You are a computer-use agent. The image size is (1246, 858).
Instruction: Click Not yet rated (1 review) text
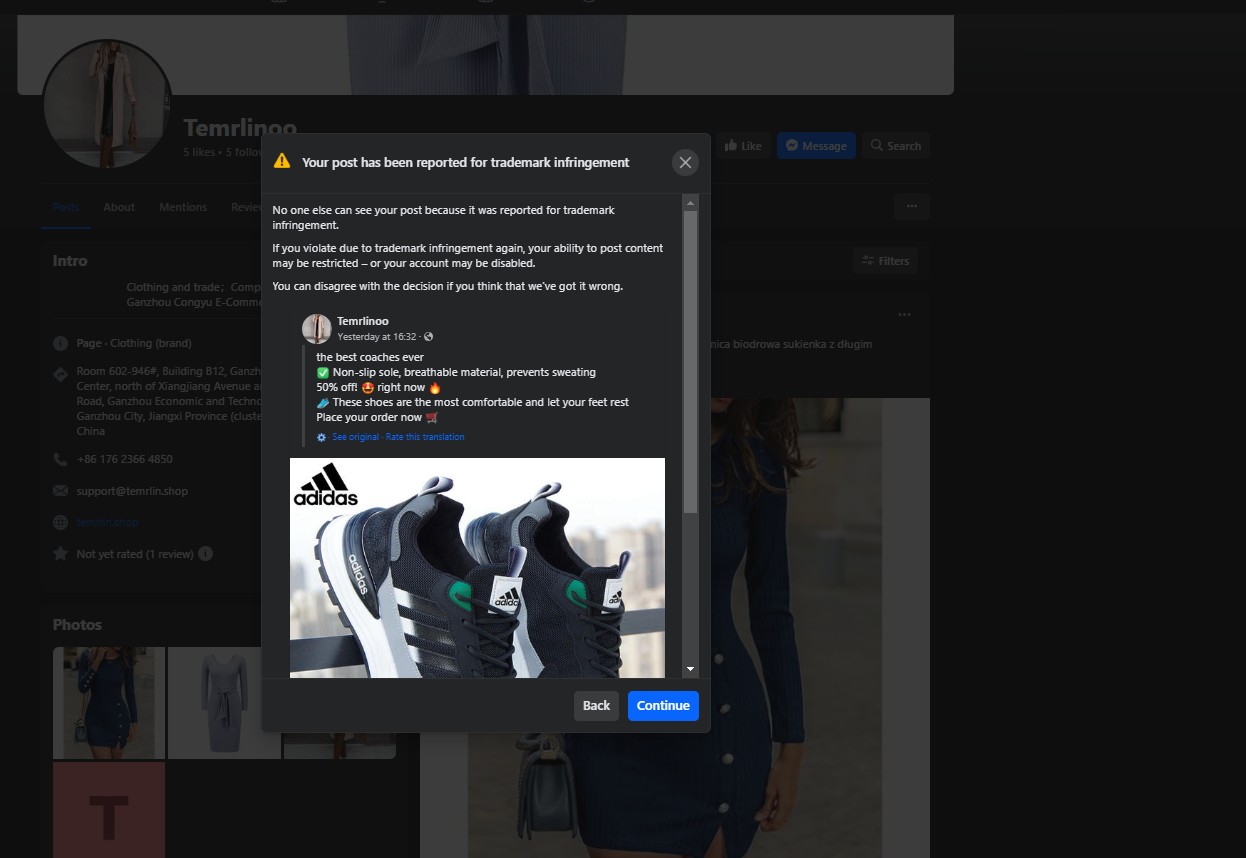pos(135,553)
